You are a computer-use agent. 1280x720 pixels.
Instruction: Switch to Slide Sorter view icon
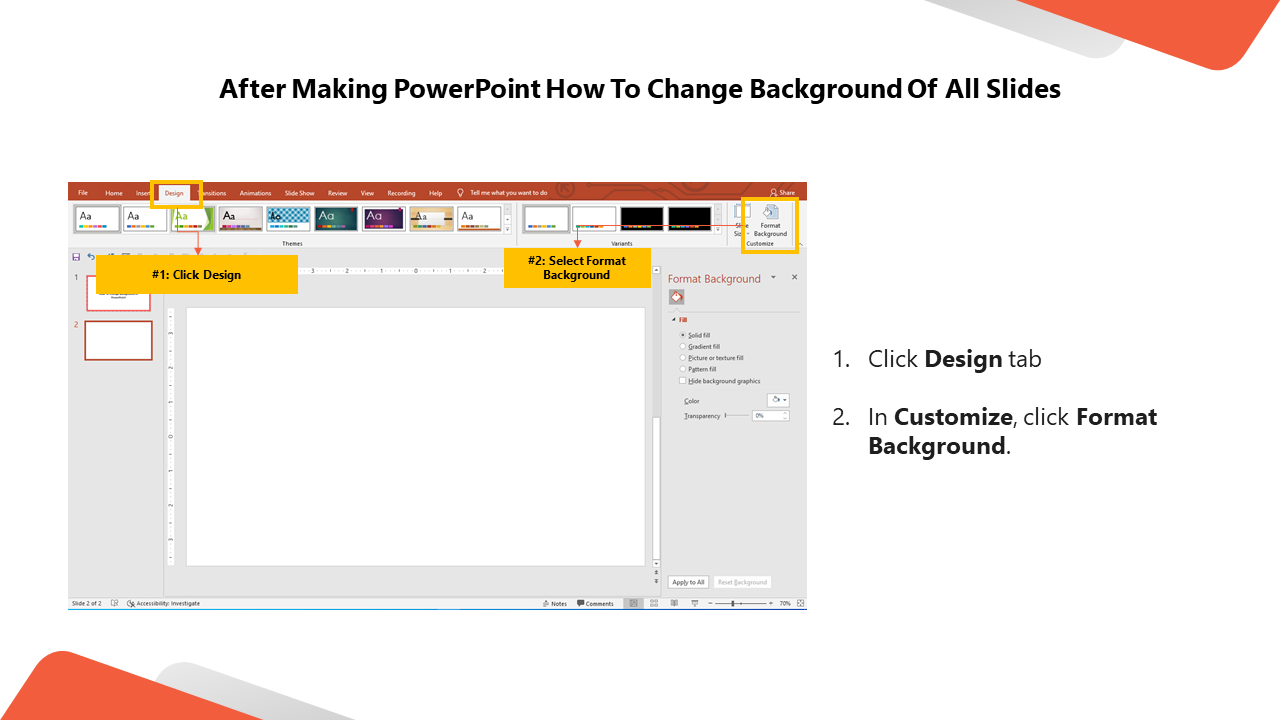click(653, 603)
